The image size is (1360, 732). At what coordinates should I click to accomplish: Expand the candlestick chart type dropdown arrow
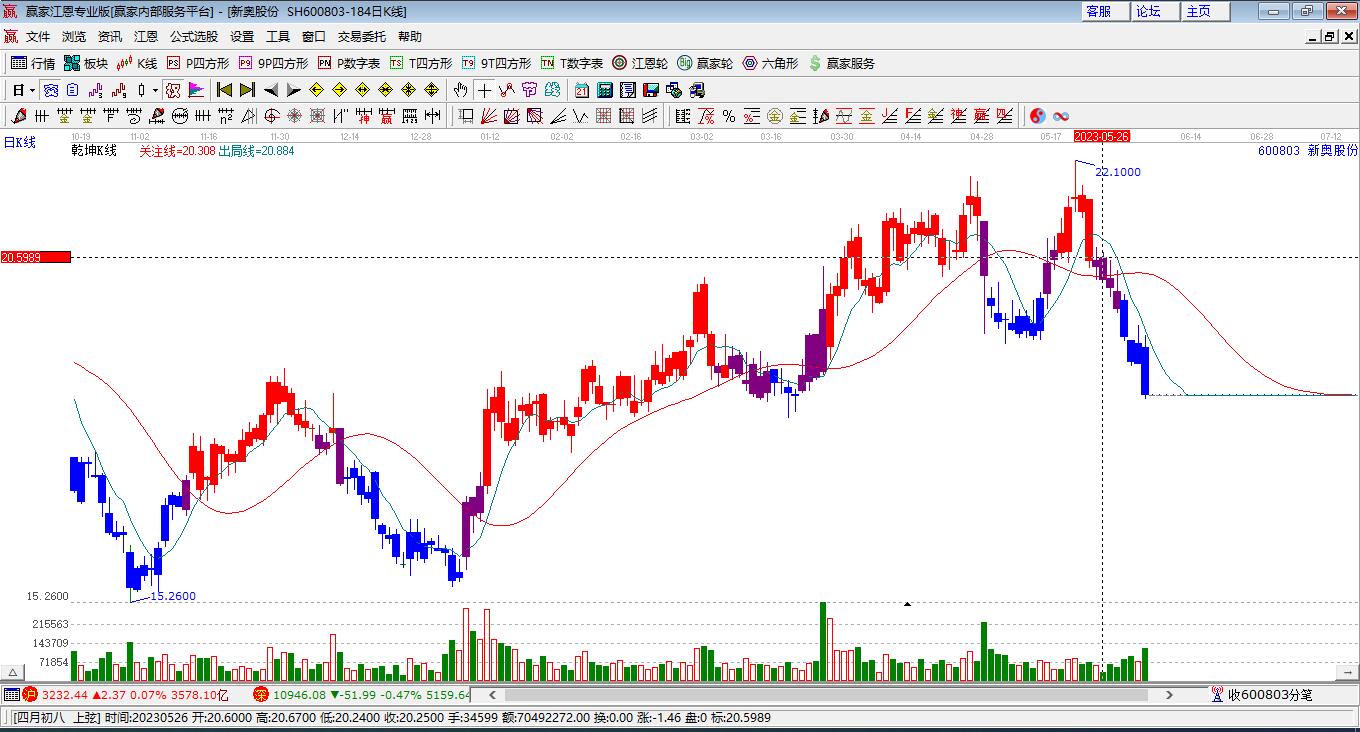(x=155, y=90)
